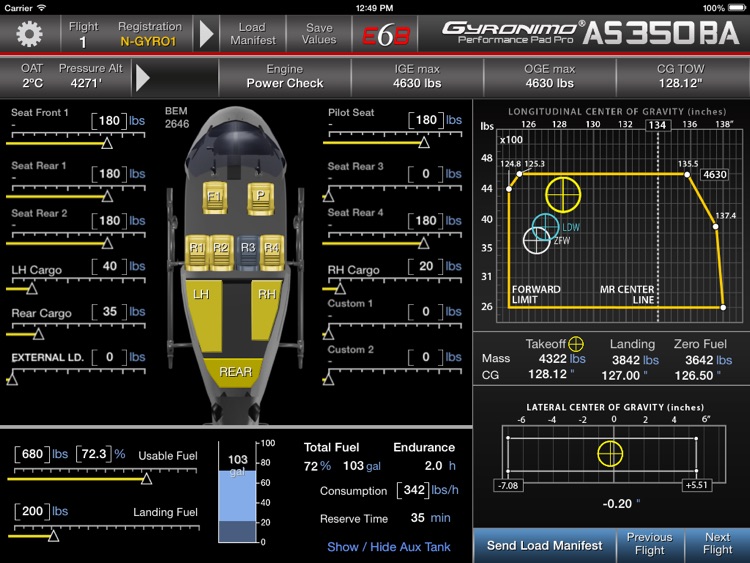Edit the Seat Rear 4 weight field
The height and width of the screenshot is (563, 750).
point(426,221)
